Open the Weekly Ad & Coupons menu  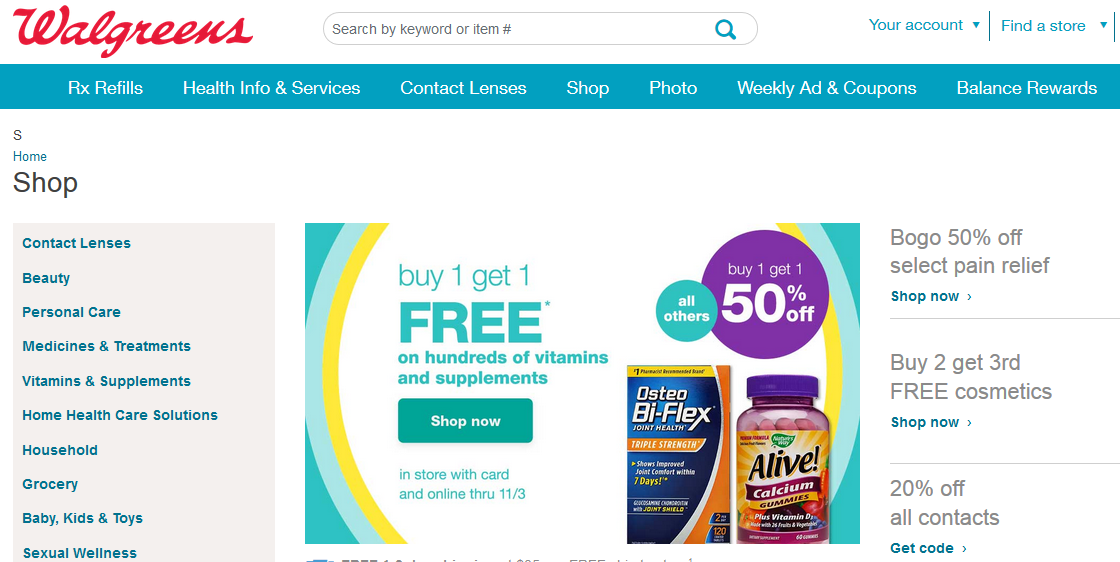pyautogui.click(x=826, y=88)
